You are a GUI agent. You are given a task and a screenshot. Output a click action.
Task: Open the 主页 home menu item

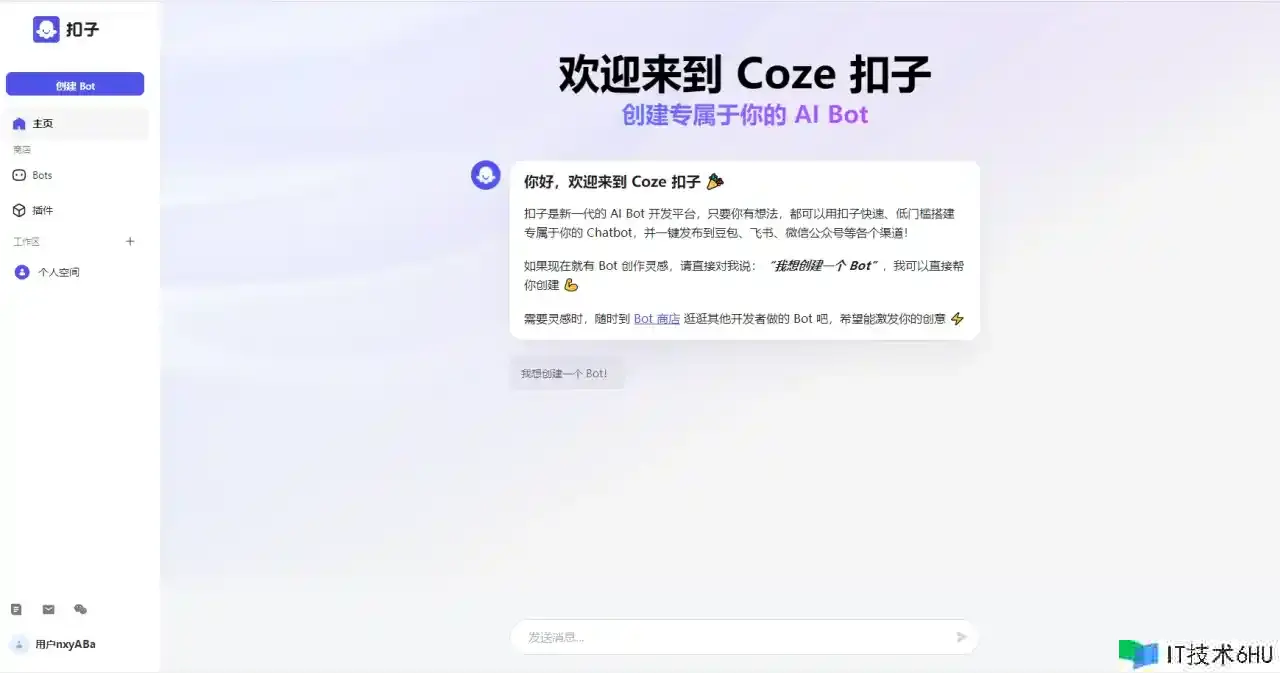pyautogui.click(x=76, y=124)
